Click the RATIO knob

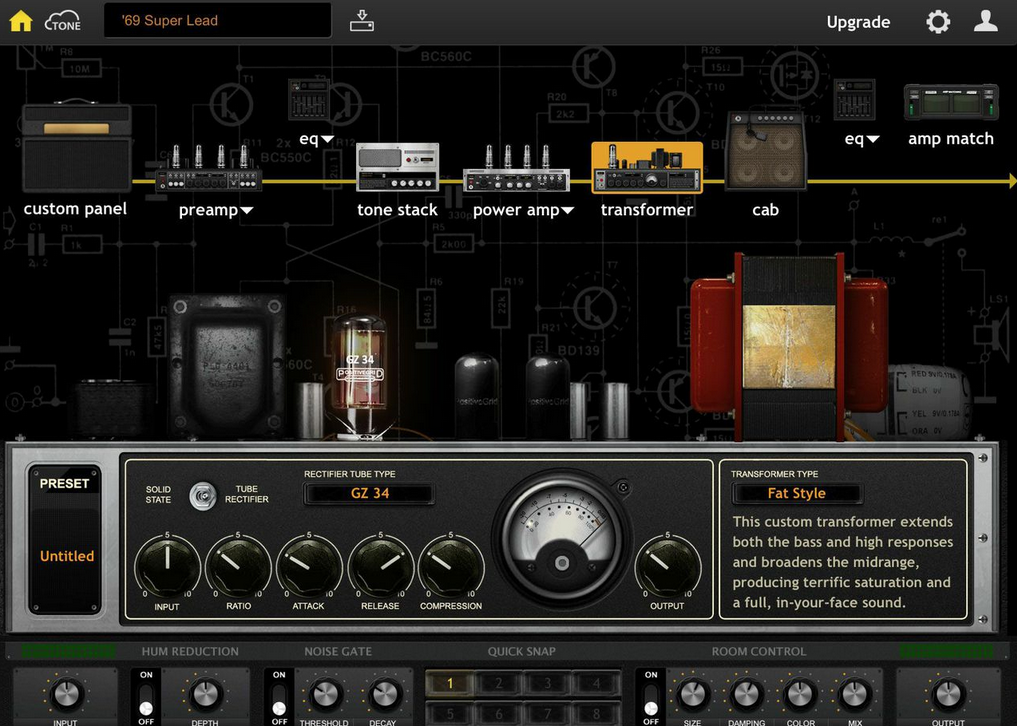pyautogui.click(x=238, y=566)
